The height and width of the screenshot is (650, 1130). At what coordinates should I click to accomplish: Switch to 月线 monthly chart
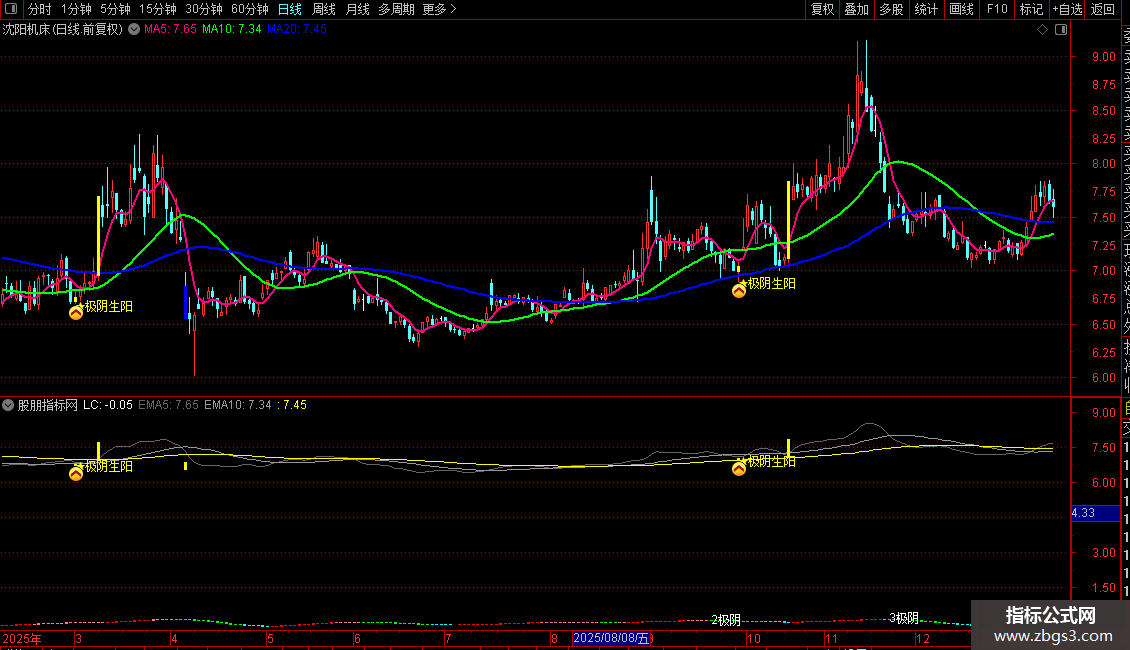(357, 9)
